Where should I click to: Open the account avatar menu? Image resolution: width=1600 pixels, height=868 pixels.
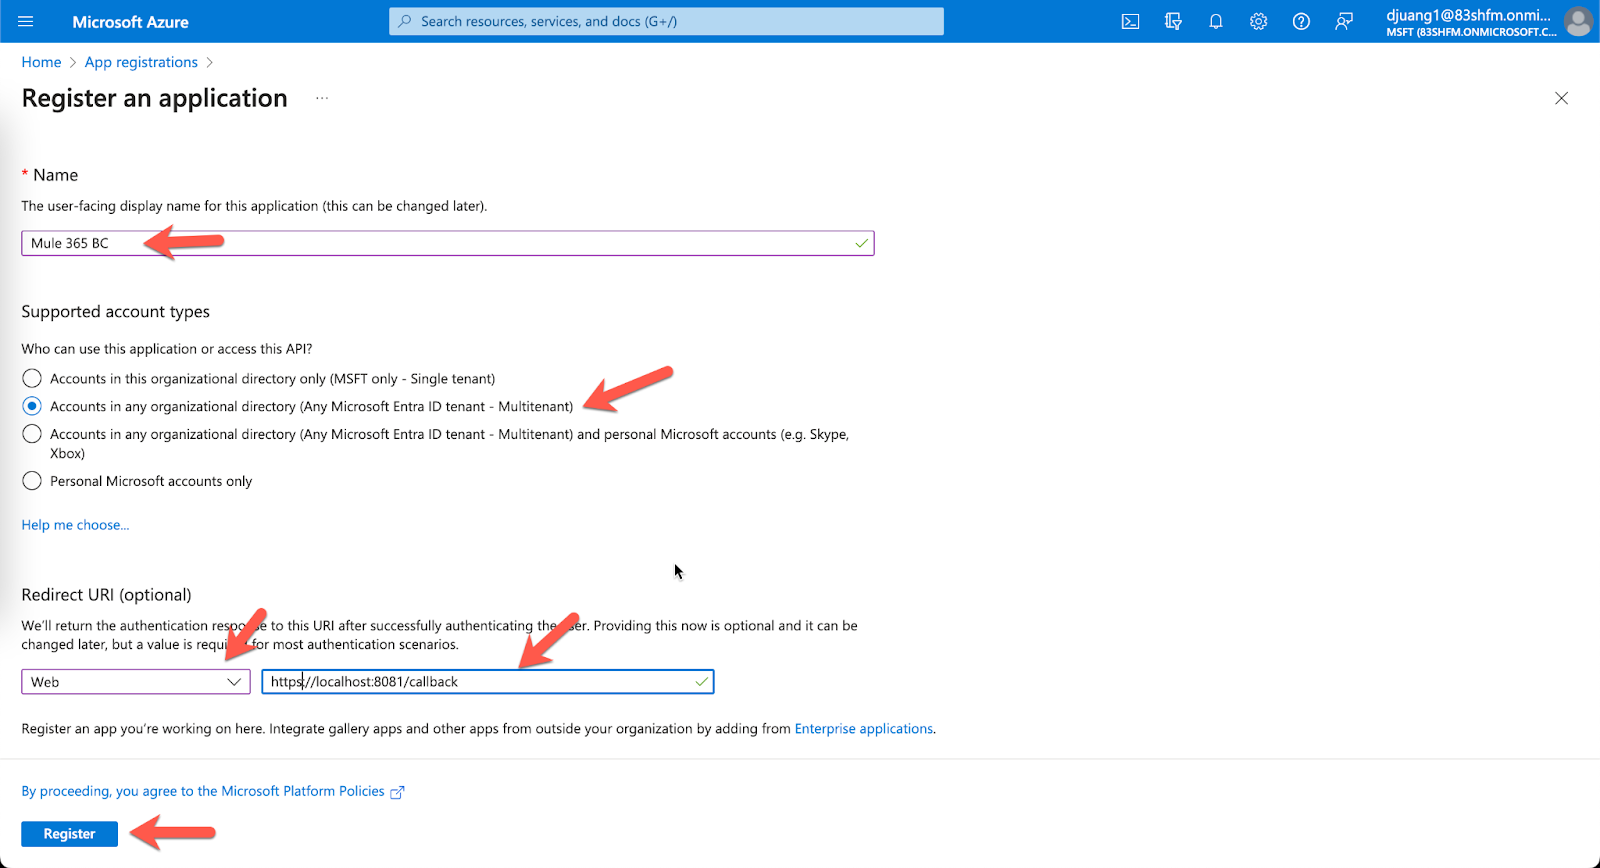[1578, 21]
